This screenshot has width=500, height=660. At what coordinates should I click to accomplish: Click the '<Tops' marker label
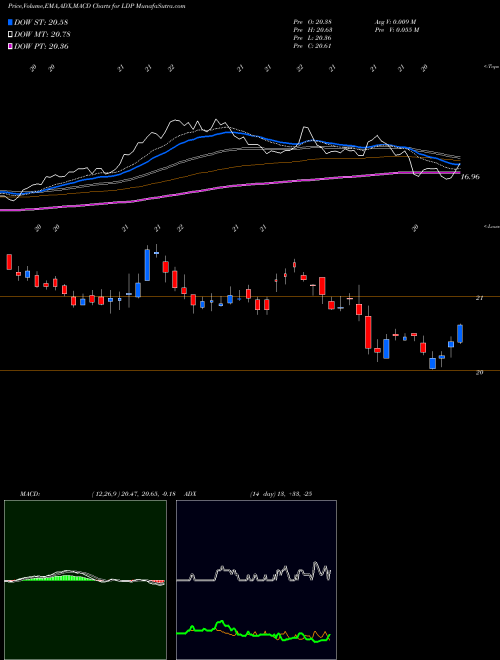click(x=491, y=67)
